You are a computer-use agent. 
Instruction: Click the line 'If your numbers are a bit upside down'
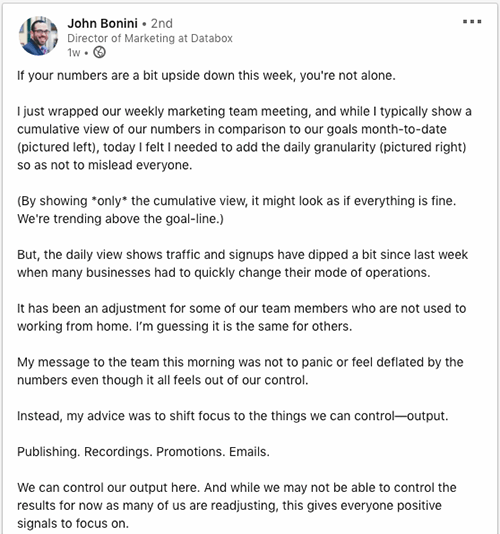click(206, 76)
